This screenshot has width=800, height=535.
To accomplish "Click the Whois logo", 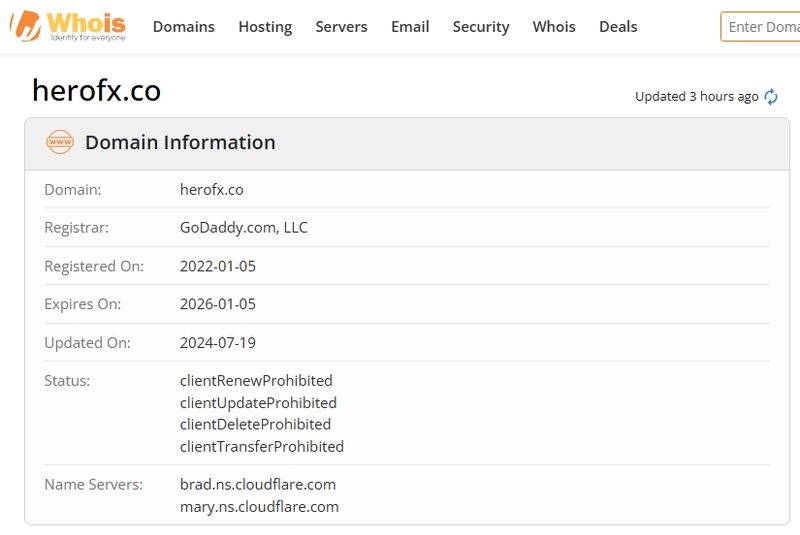I will 68,26.
